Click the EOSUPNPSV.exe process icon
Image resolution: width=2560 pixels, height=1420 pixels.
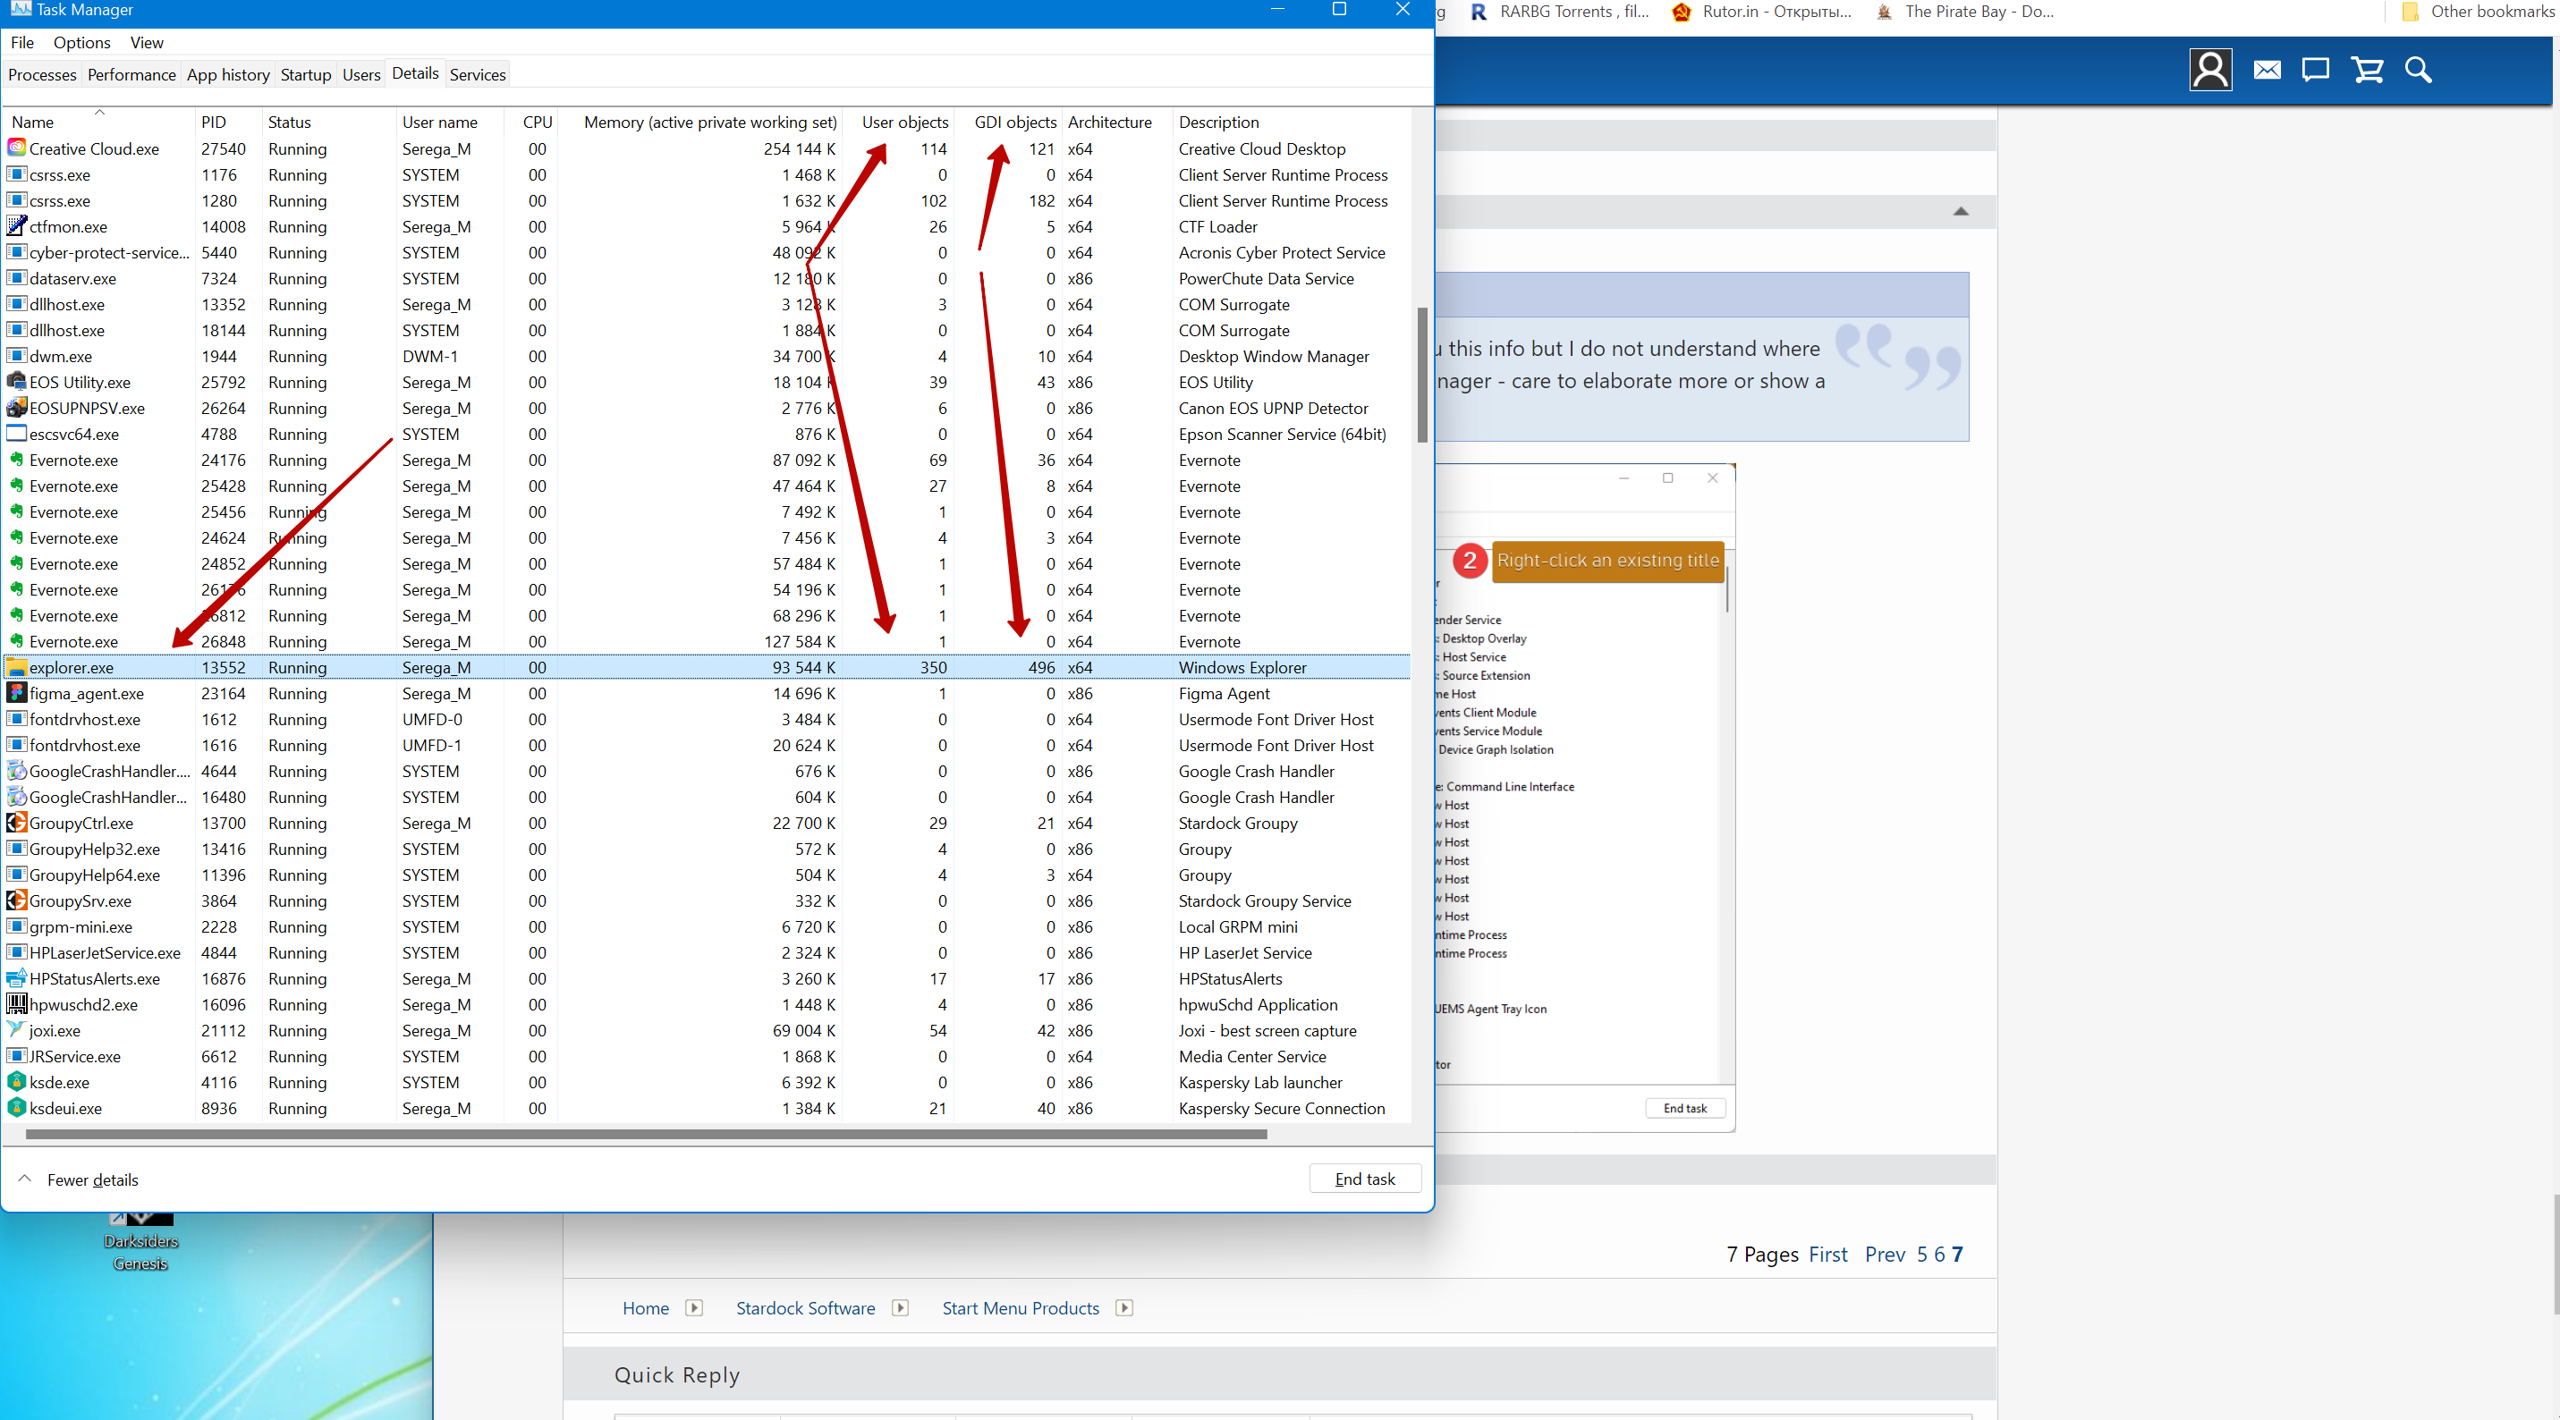coord(16,408)
